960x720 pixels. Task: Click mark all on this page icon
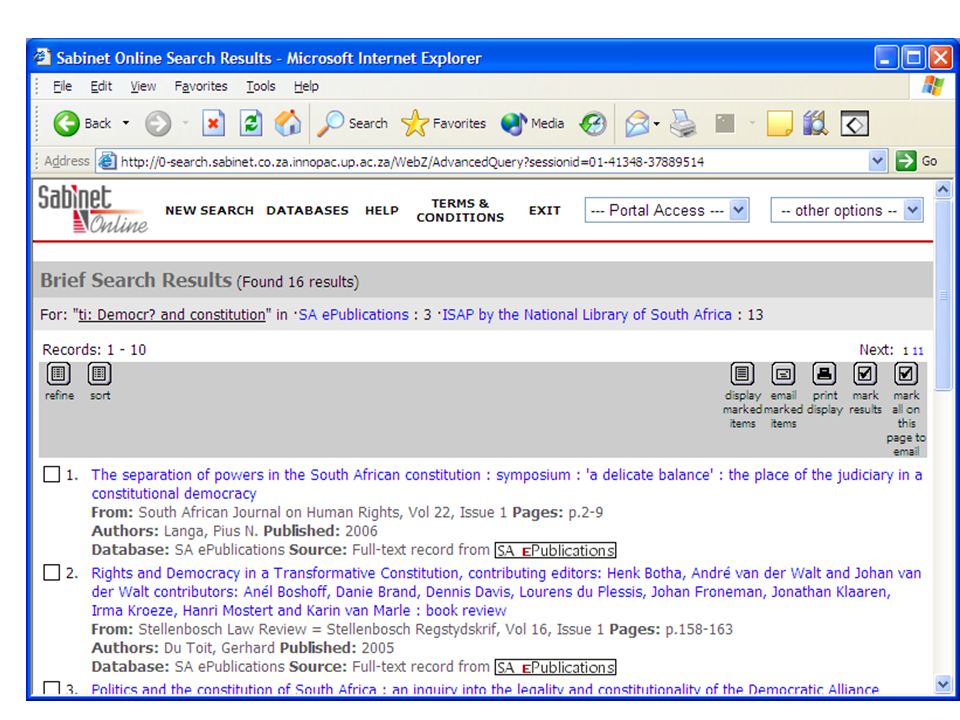tap(906, 373)
